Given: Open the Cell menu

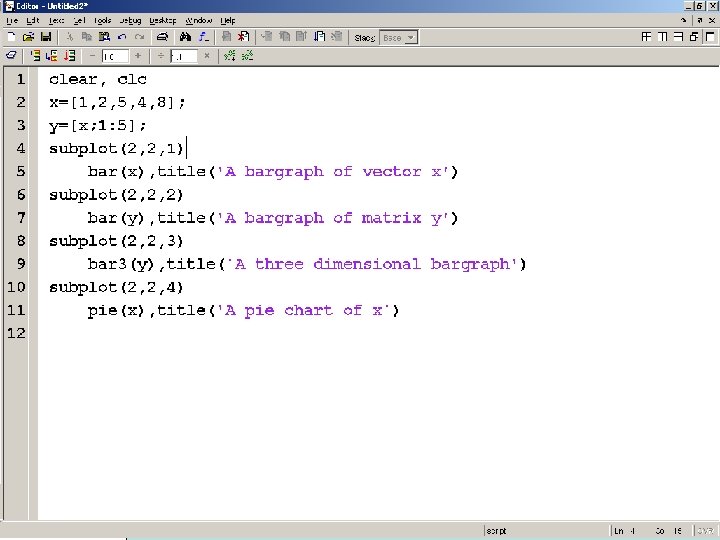Looking at the screenshot, I should tap(79, 20).
